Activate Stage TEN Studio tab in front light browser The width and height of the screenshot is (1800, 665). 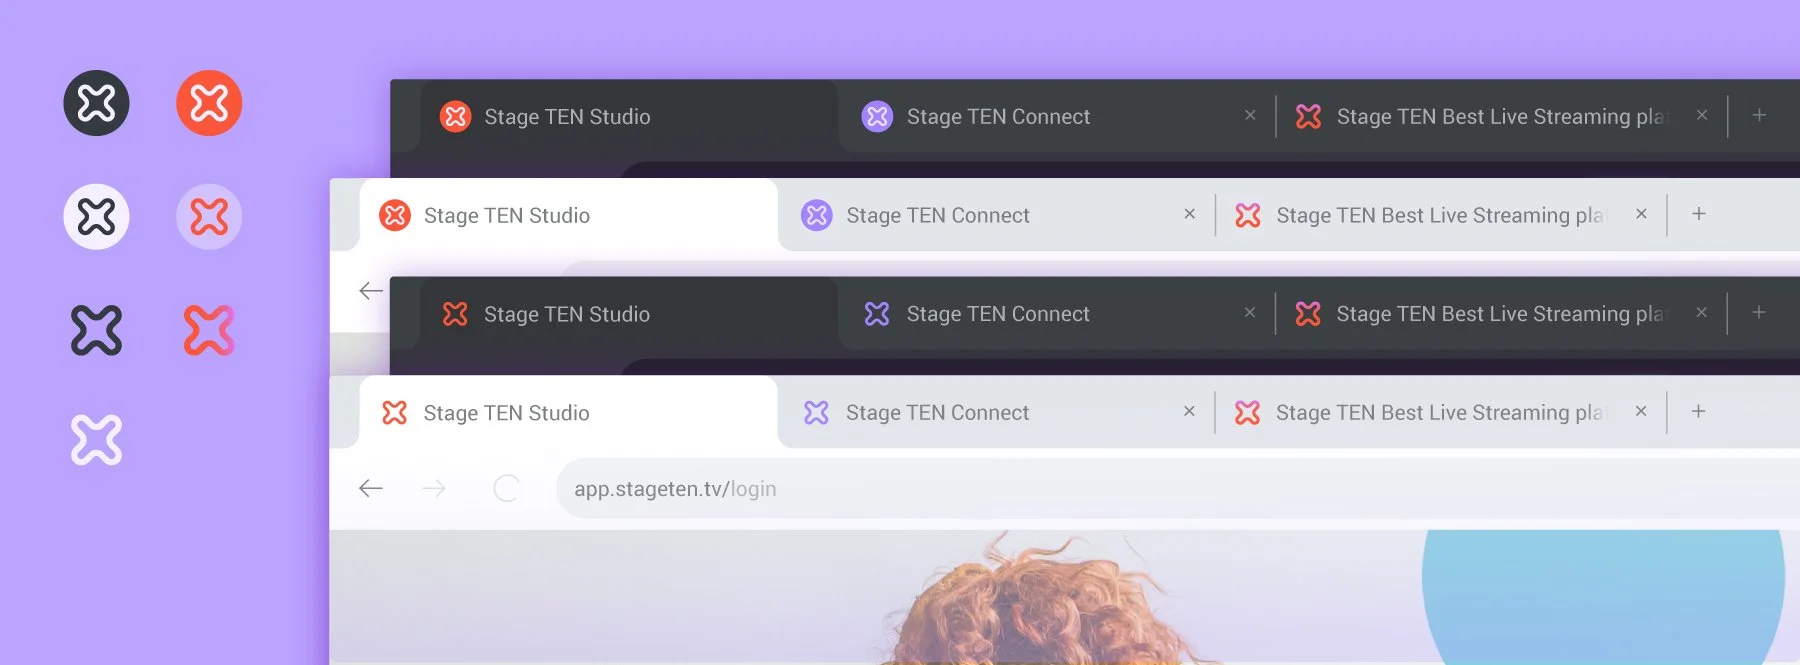[x=568, y=412]
